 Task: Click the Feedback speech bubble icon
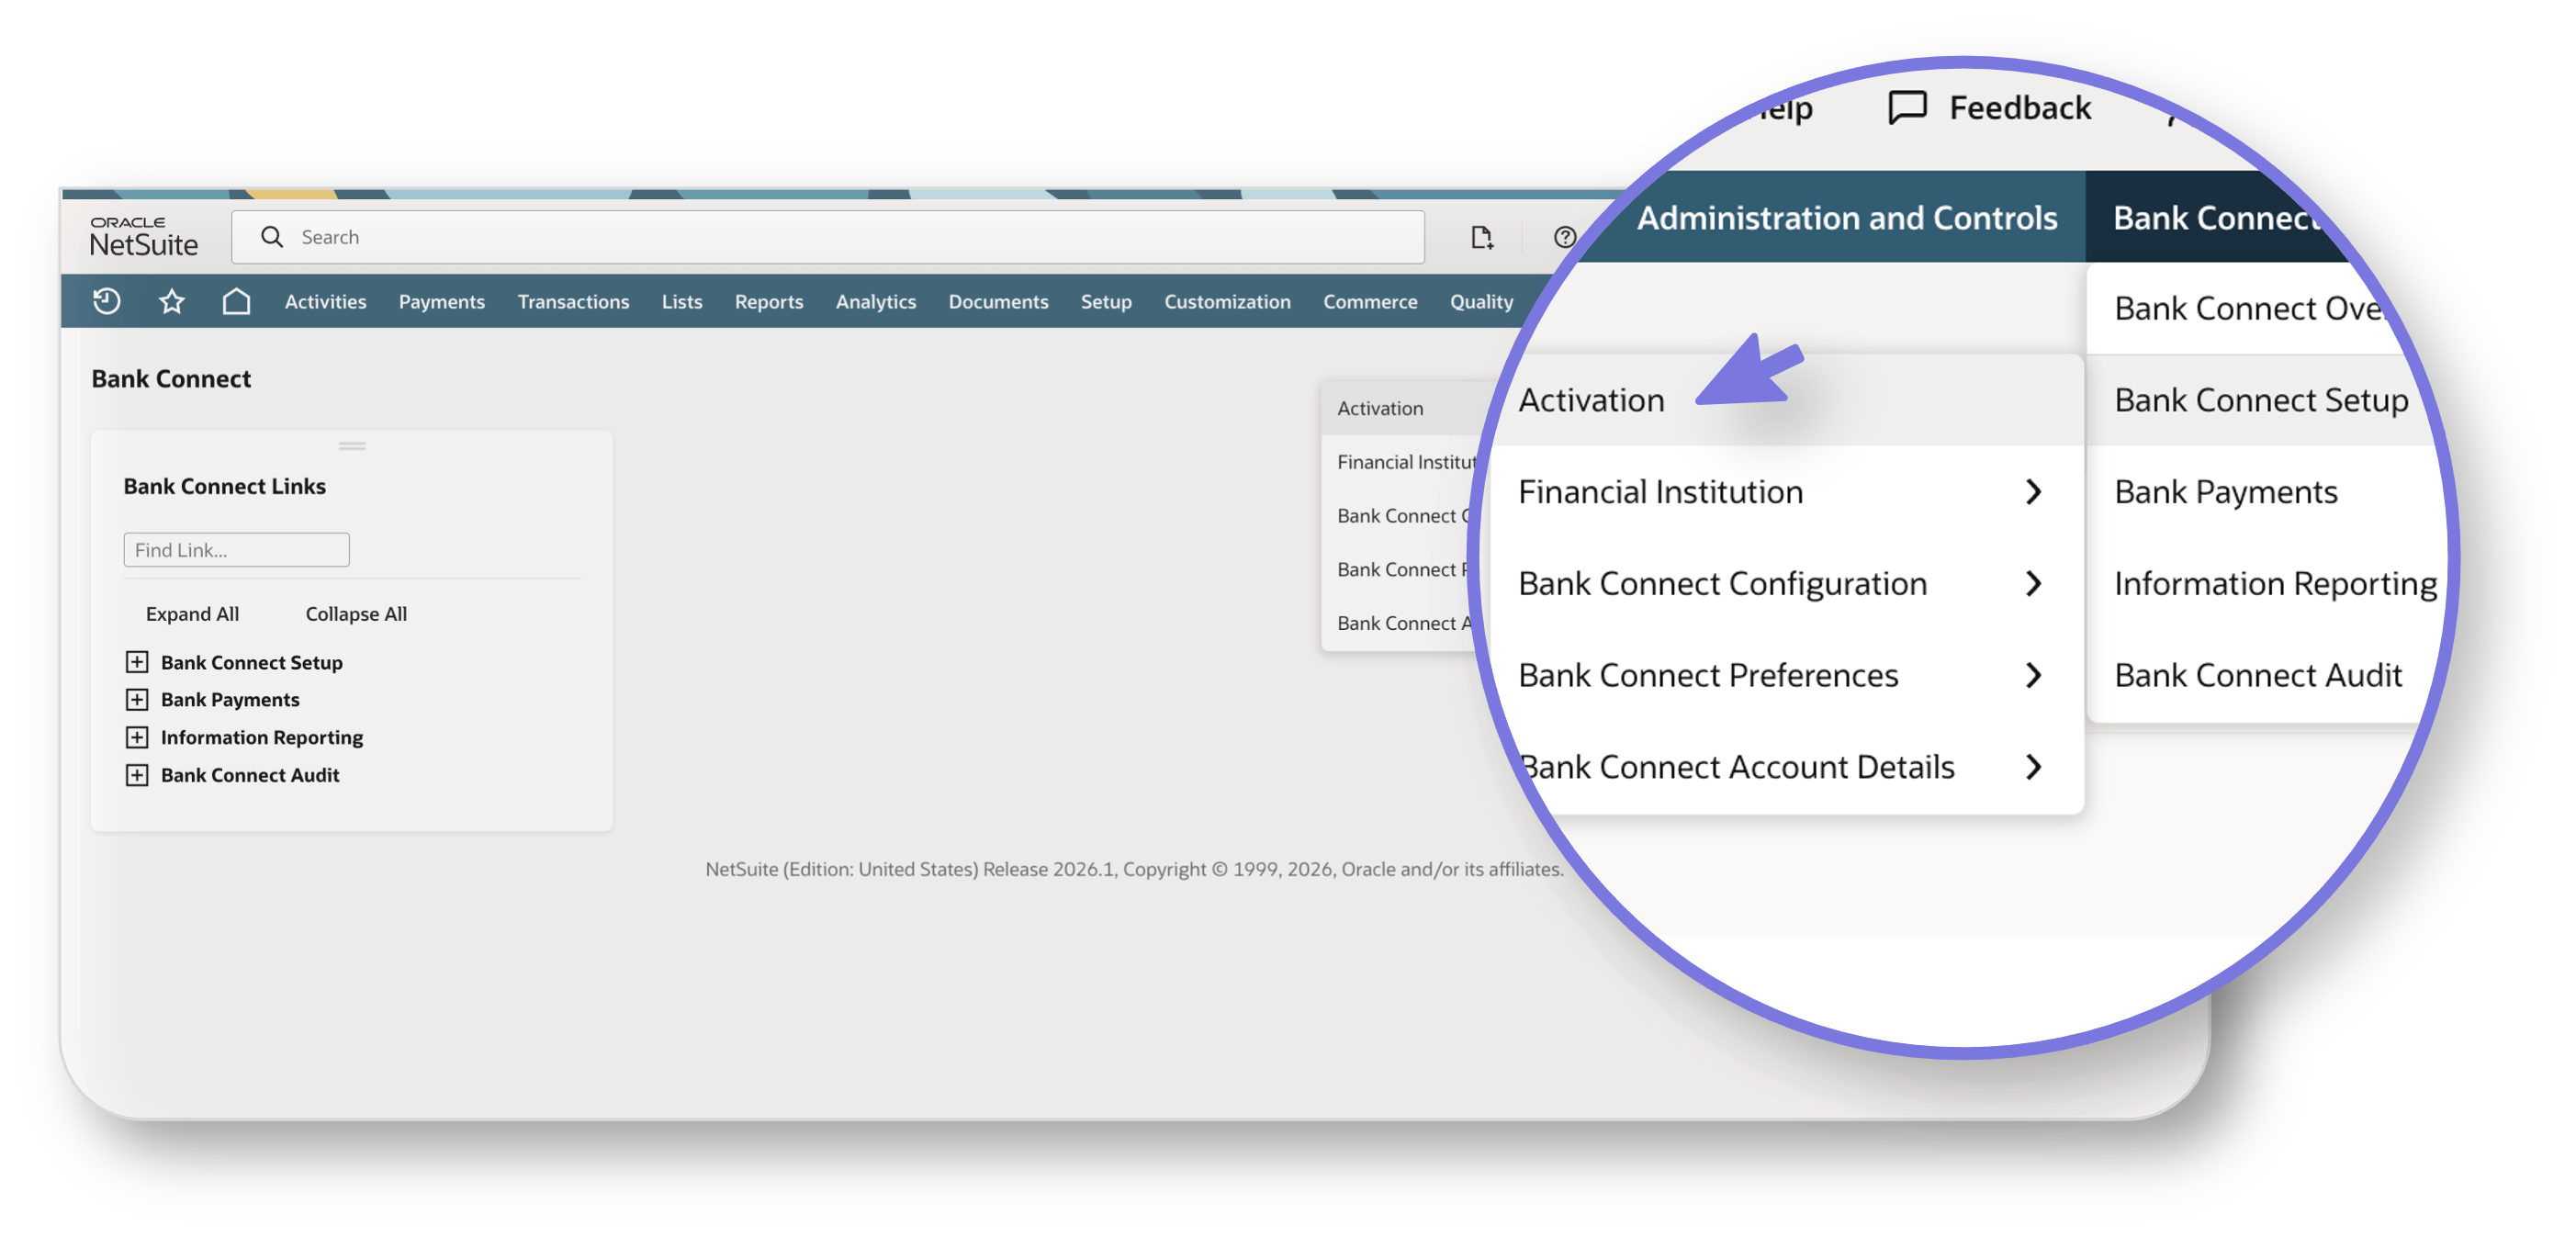click(1907, 107)
